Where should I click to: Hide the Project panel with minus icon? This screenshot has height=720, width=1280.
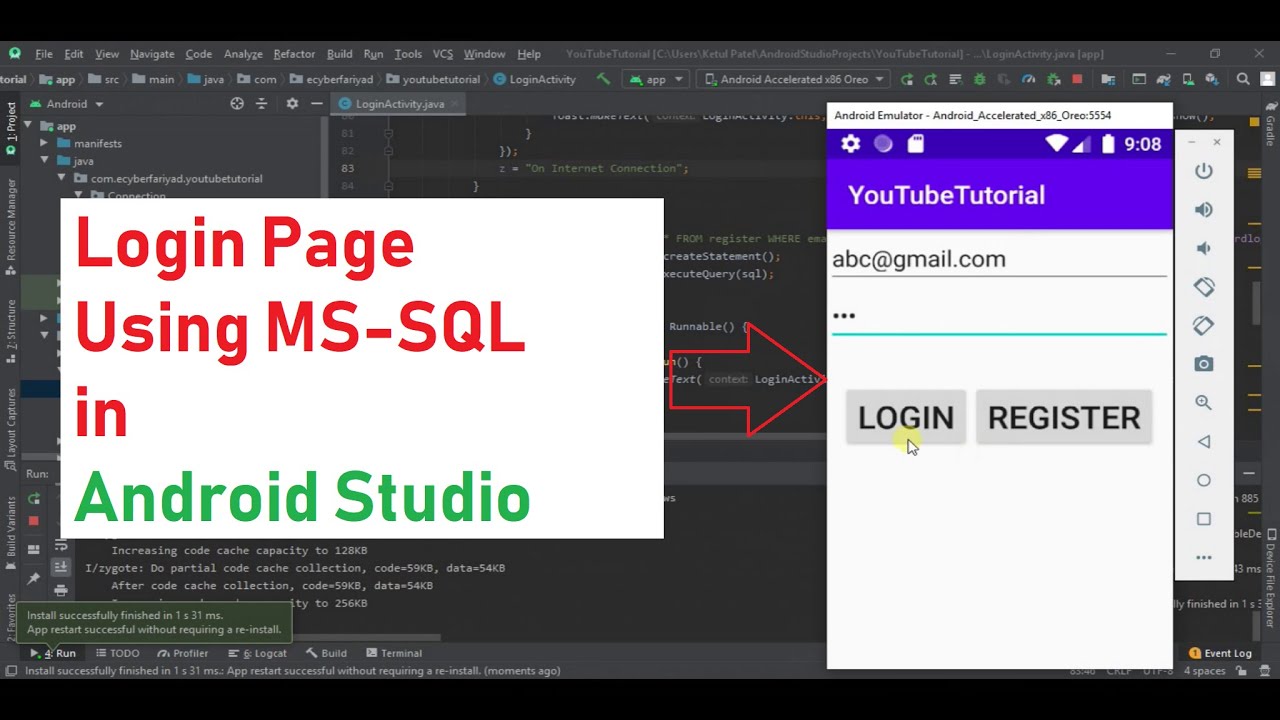click(x=315, y=103)
